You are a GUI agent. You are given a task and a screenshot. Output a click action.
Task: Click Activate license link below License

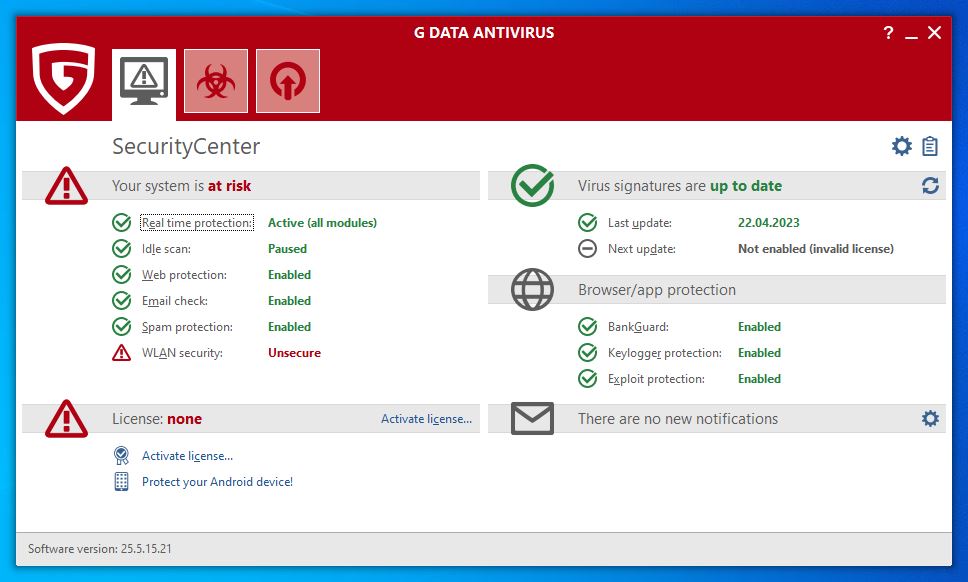click(x=187, y=455)
